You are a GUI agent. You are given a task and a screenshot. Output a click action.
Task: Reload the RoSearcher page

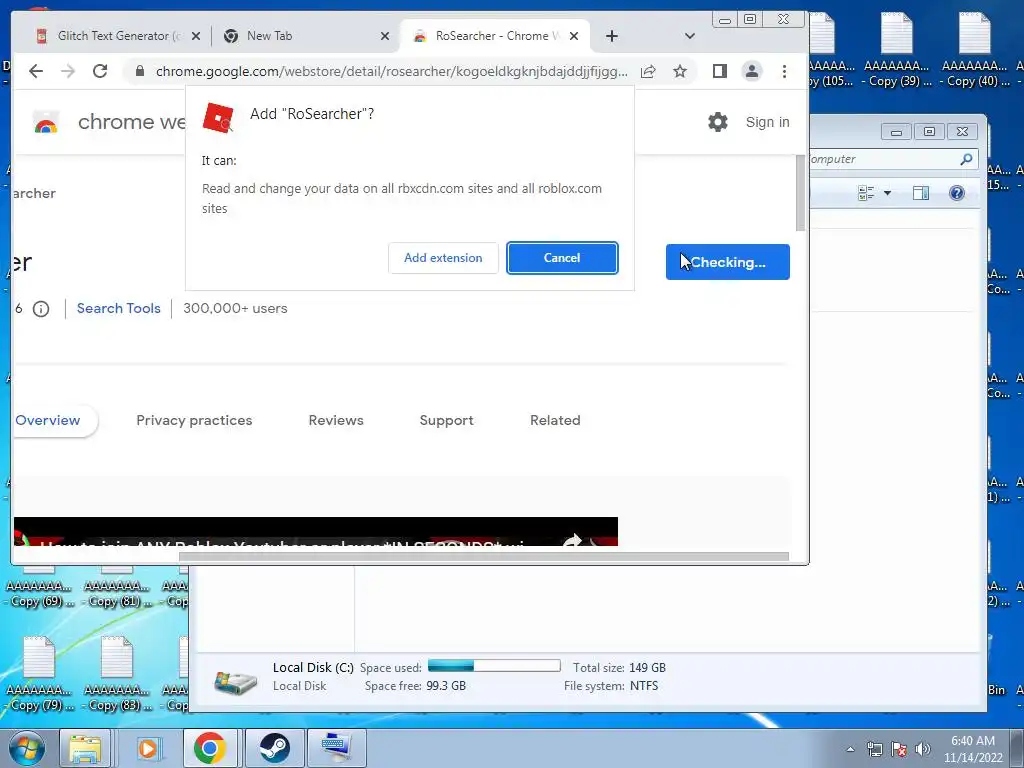pyautogui.click(x=99, y=71)
